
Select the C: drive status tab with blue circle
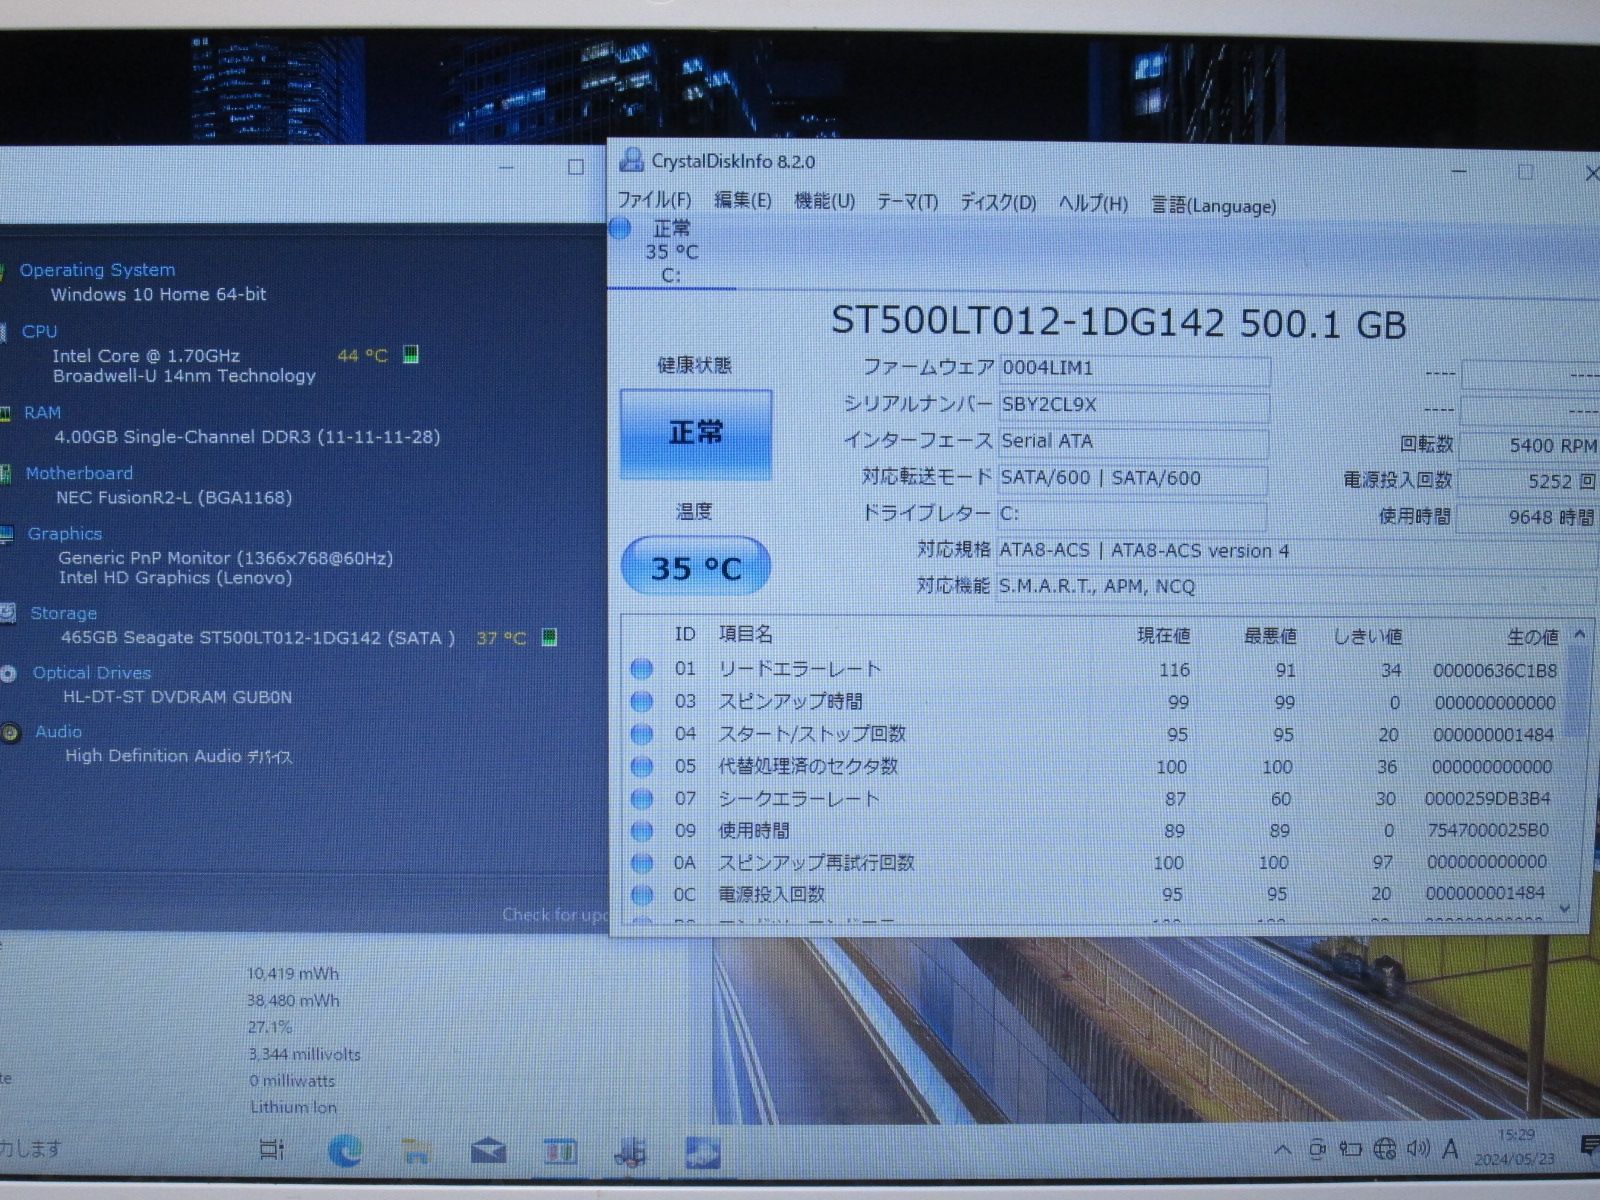(x=671, y=251)
